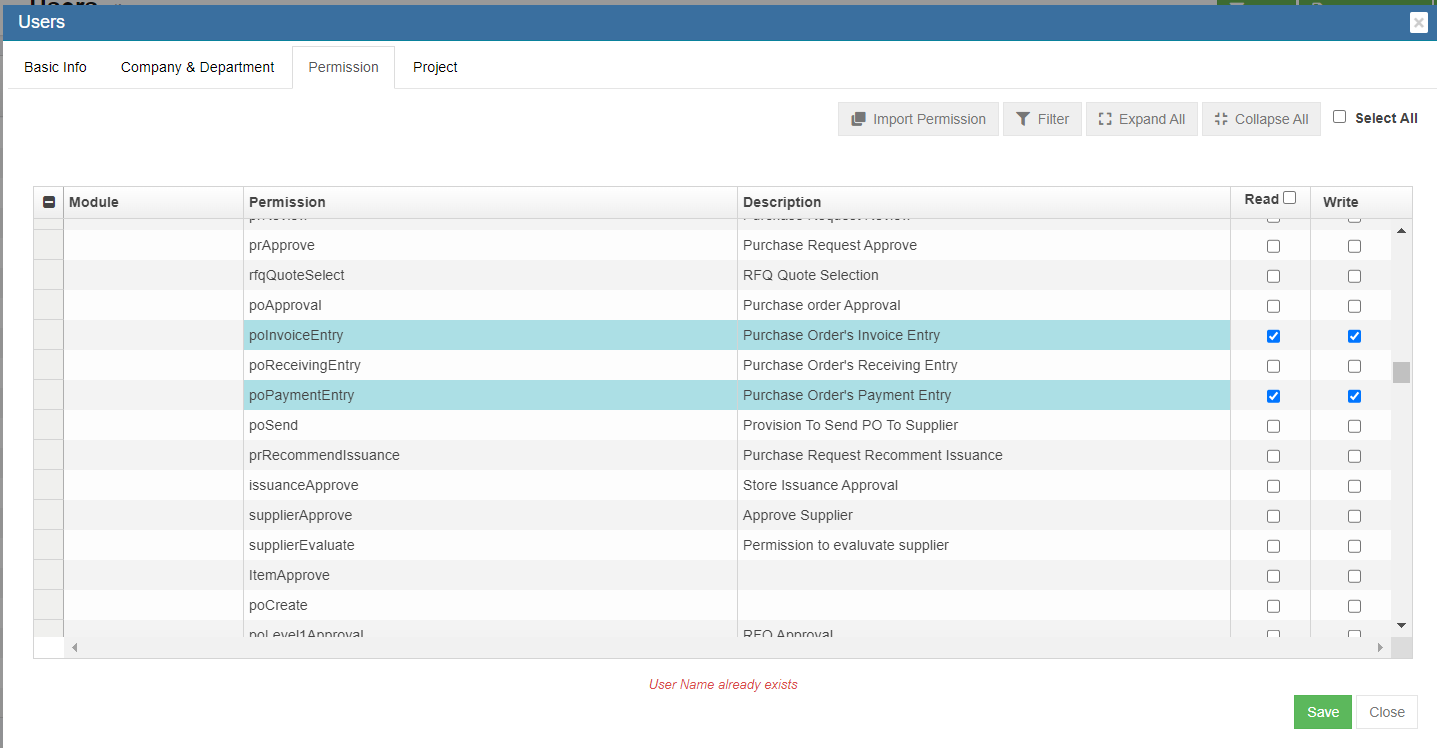Click the vertical scrollbar up arrow

(x=1401, y=232)
